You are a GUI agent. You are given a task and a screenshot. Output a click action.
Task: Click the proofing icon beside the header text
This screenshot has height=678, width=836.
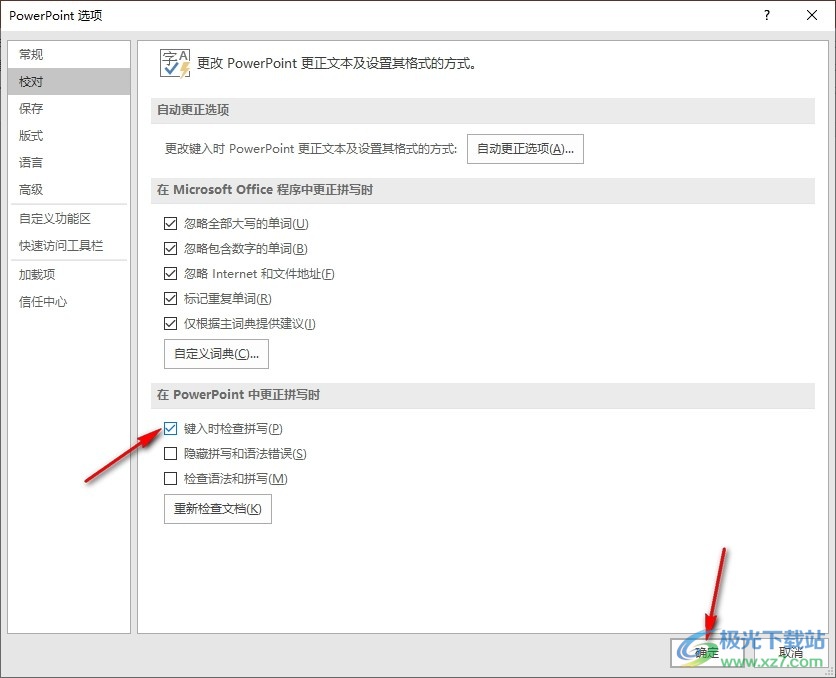point(174,62)
